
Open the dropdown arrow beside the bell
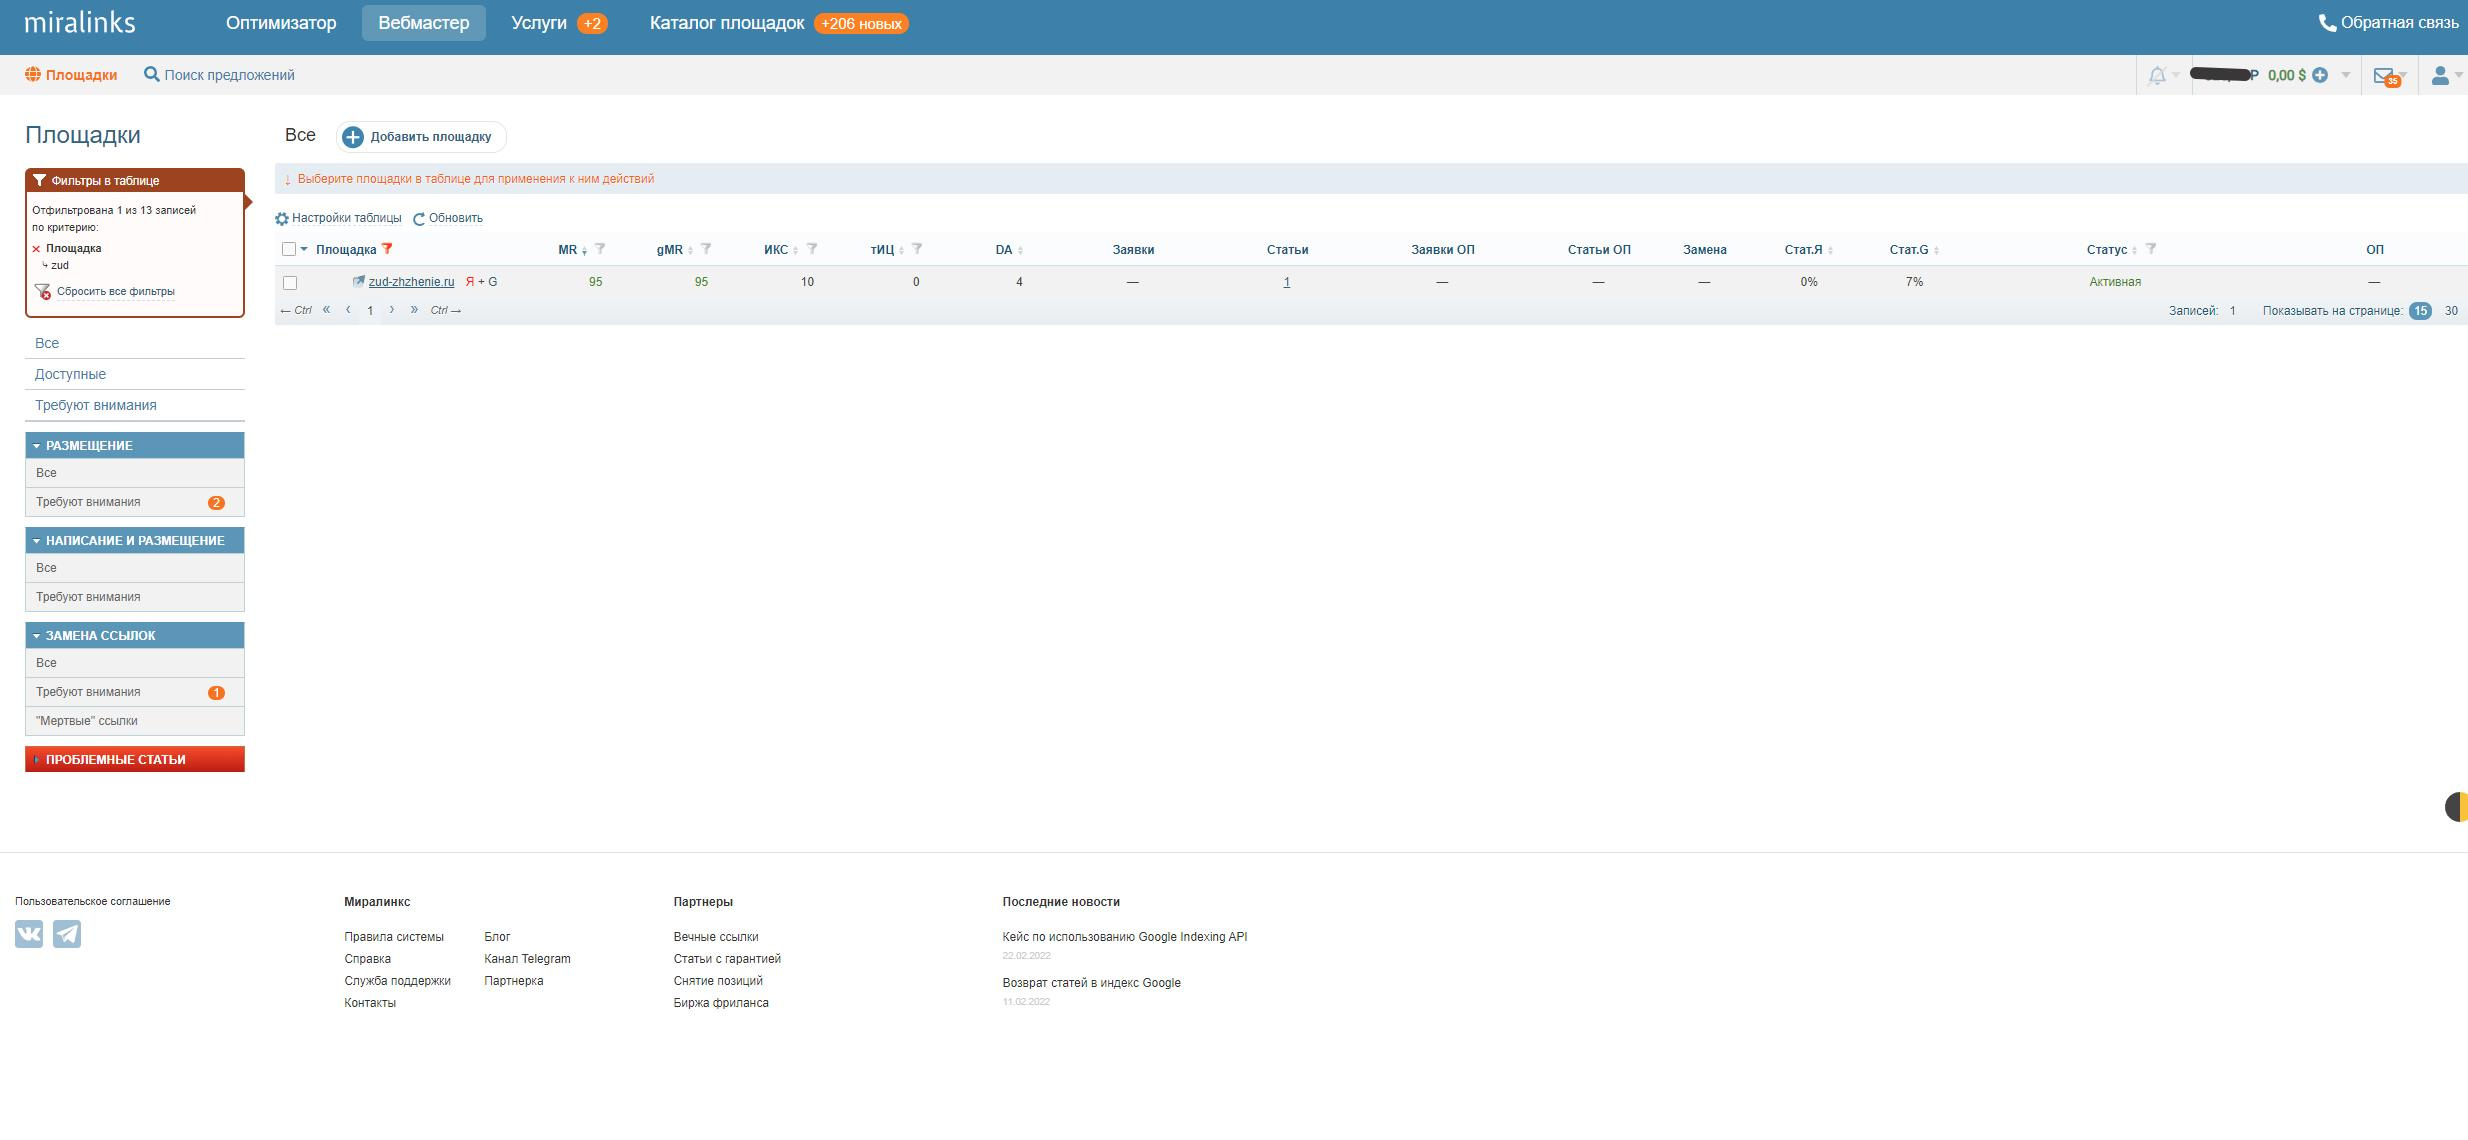[x=2176, y=75]
